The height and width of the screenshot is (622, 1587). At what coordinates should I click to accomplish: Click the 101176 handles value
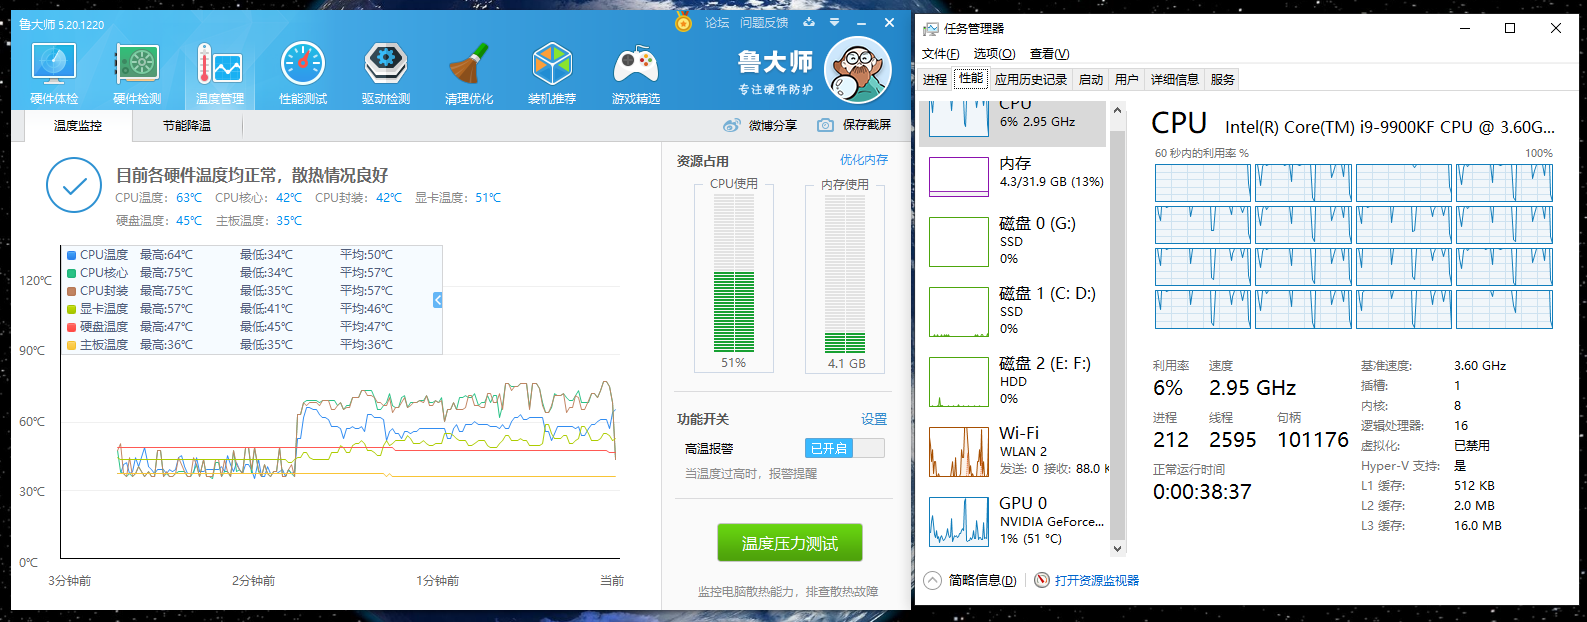coord(1313,440)
